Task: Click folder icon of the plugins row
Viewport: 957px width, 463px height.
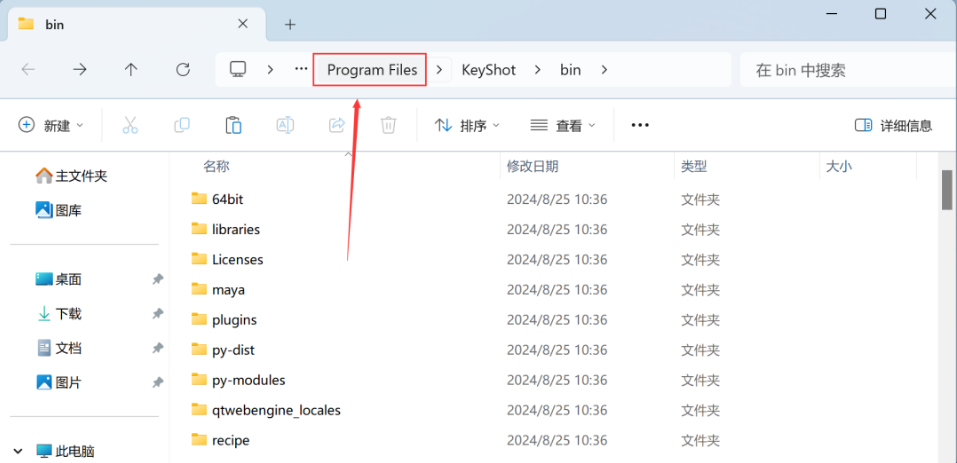Action: click(199, 319)
